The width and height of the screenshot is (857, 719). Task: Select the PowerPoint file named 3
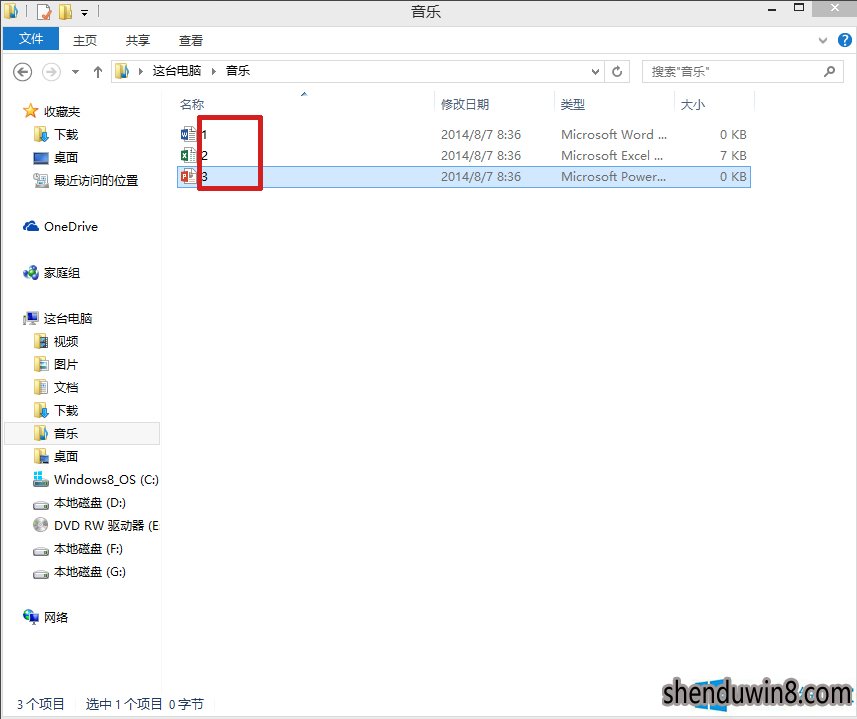pyautogui.click(x=463, y=176)
